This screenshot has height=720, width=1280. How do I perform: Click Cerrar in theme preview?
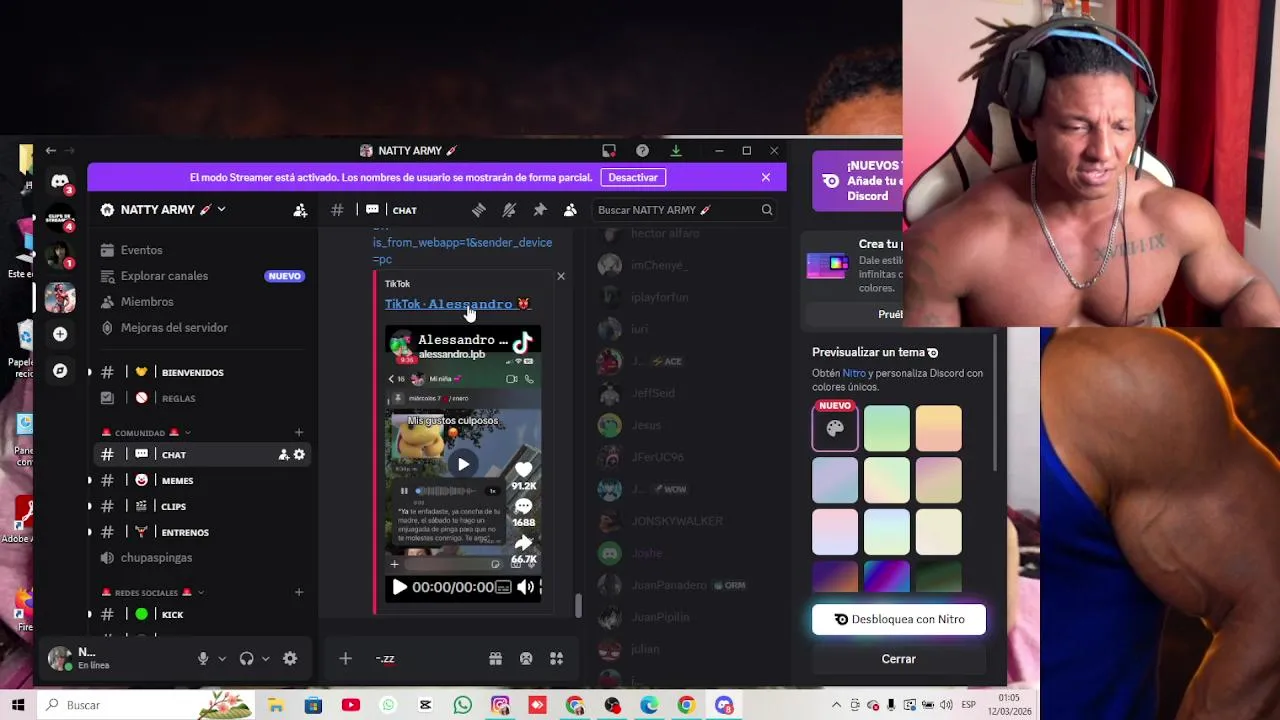click(899, 659)
